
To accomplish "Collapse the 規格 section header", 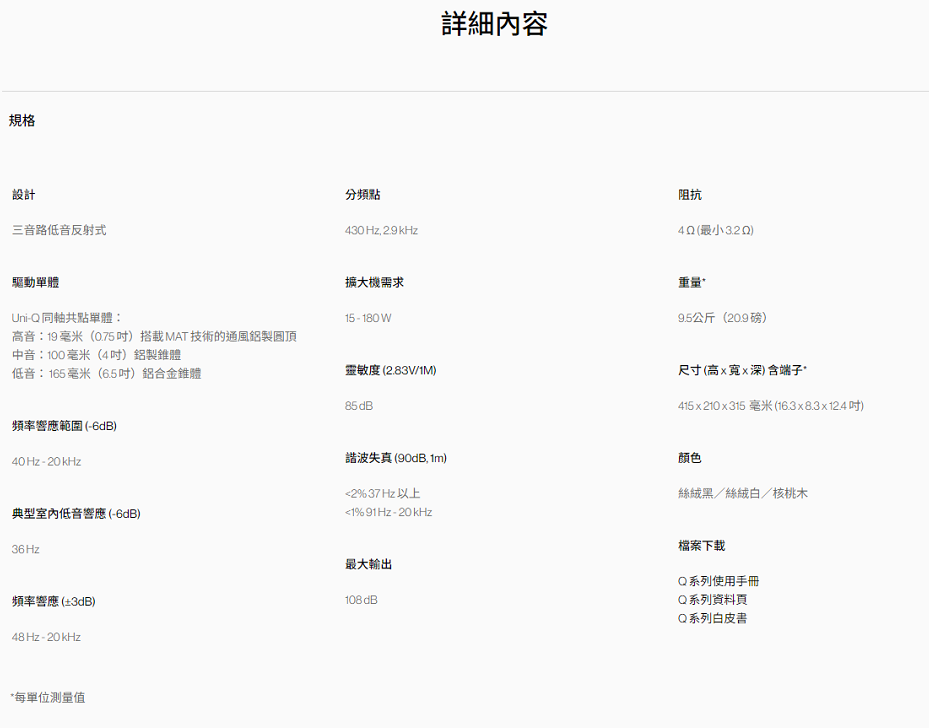I will (22, 121).
